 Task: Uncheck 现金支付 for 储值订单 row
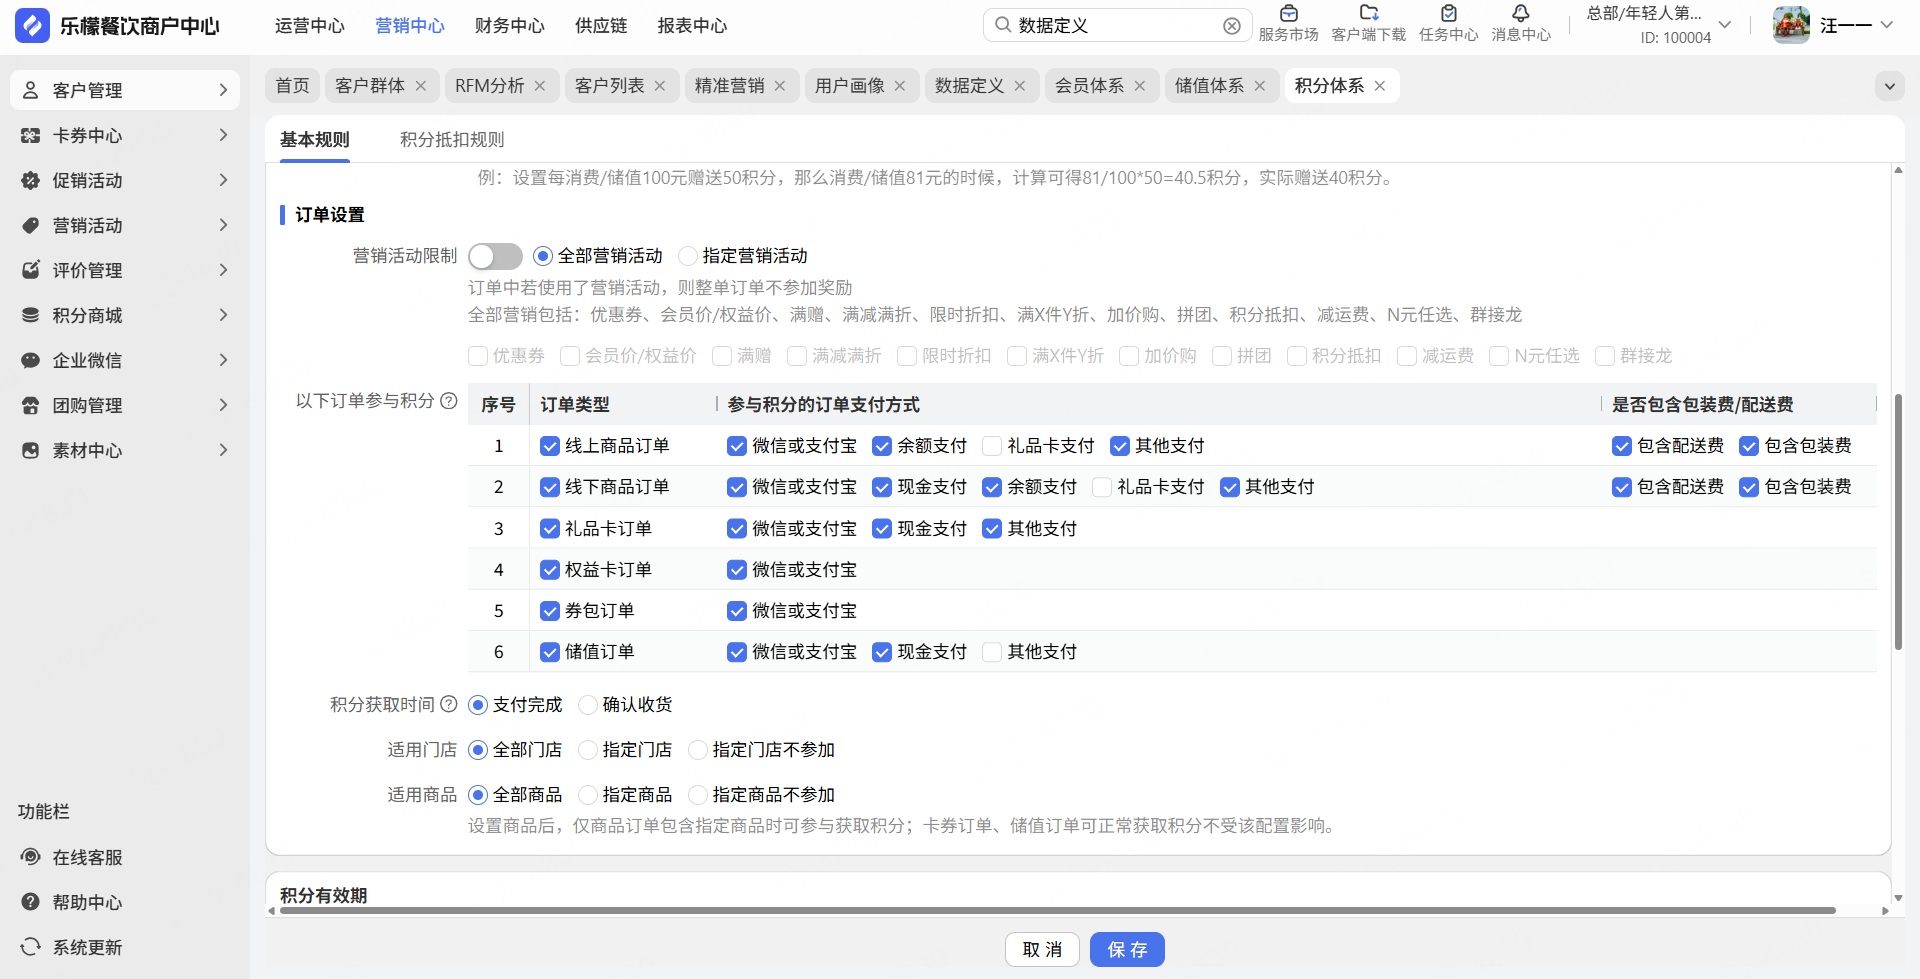tap(882, 652)
